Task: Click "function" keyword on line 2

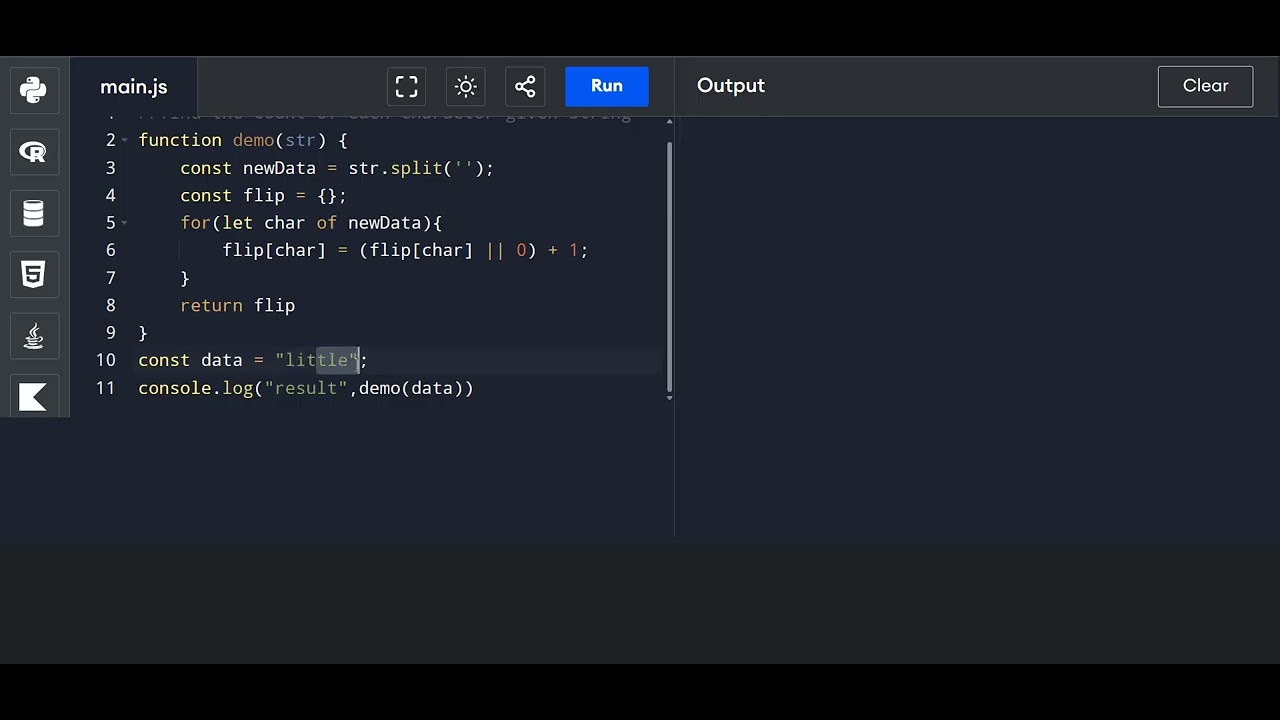Action: tap(180, 140)
